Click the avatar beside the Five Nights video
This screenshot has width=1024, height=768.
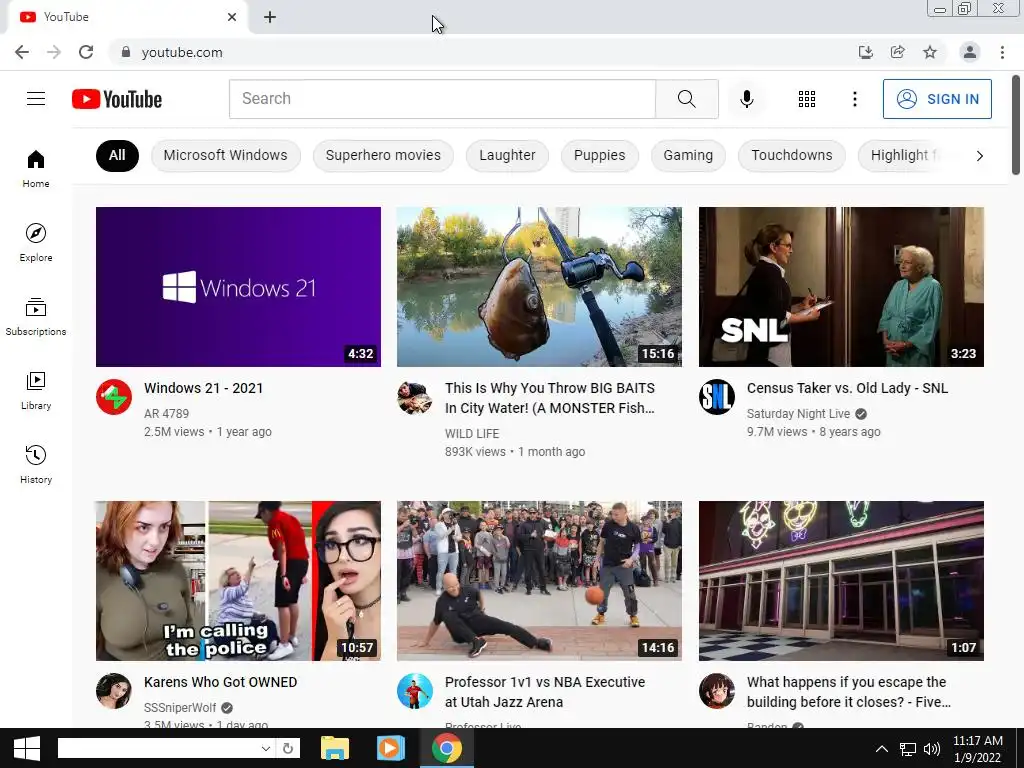point(716,691)
